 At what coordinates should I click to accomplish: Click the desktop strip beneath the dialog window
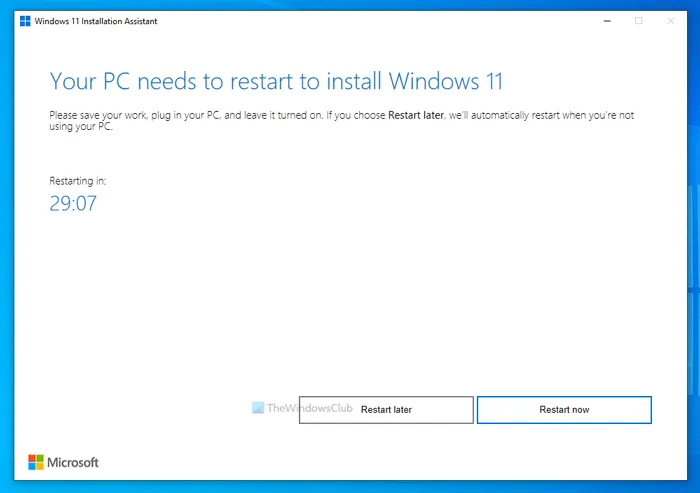click(350, 488)
